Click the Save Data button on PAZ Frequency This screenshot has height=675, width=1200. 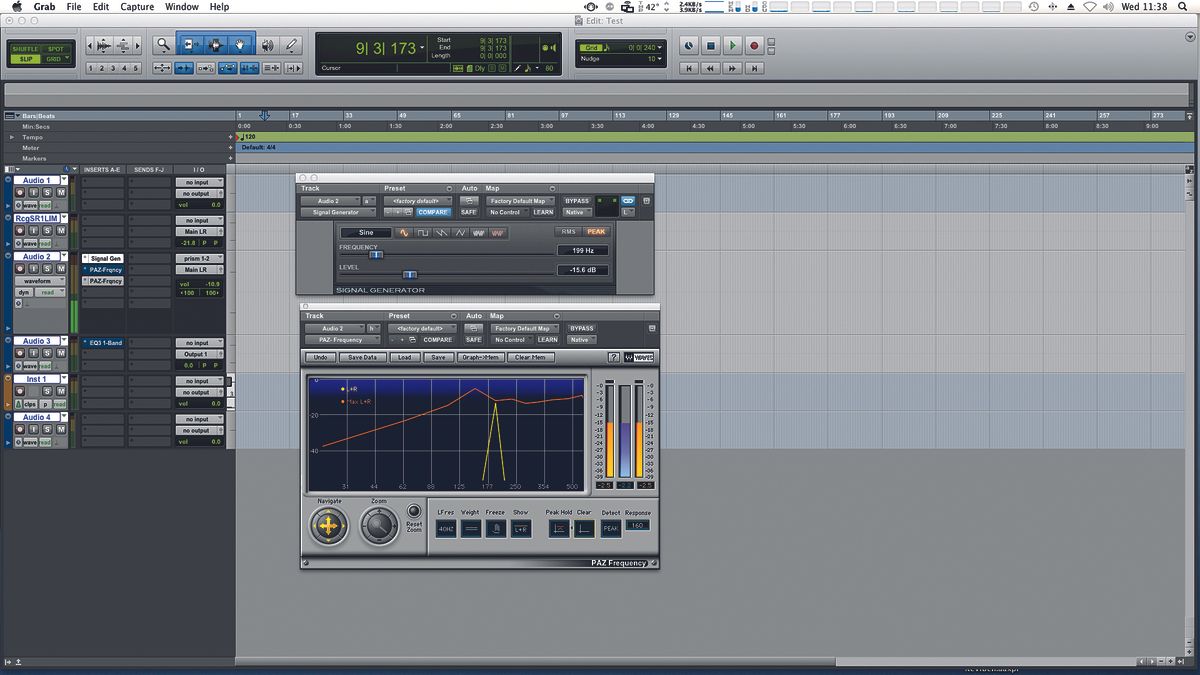[363, 357]
